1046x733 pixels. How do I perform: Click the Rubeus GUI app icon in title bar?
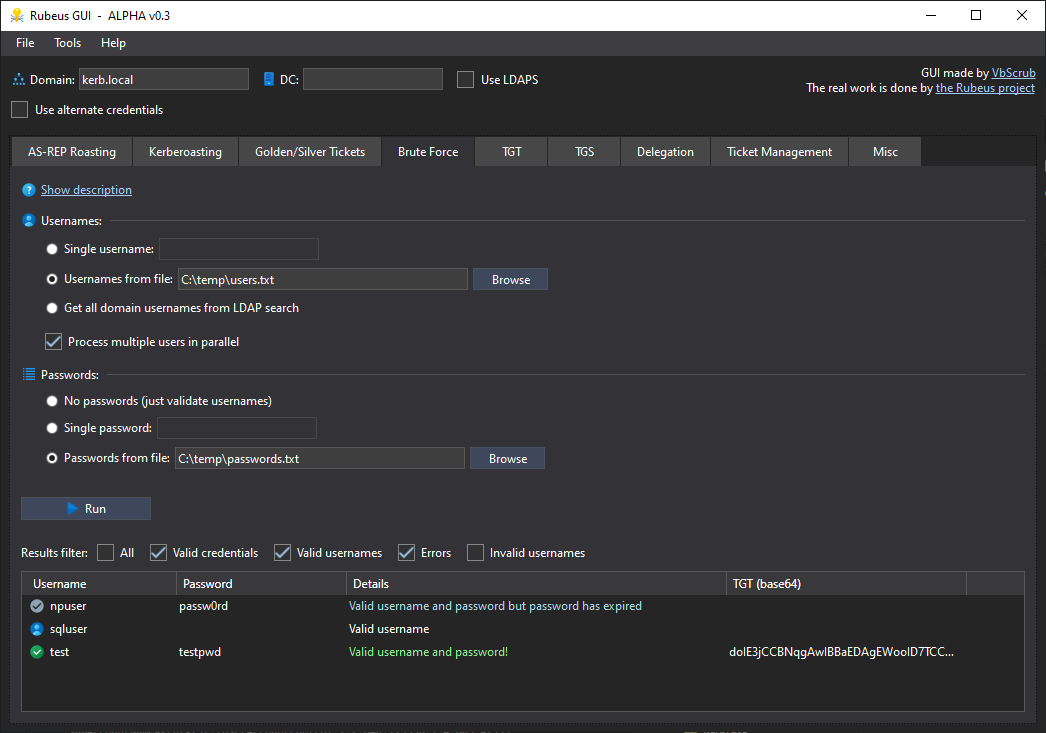(x=17, y=15)
